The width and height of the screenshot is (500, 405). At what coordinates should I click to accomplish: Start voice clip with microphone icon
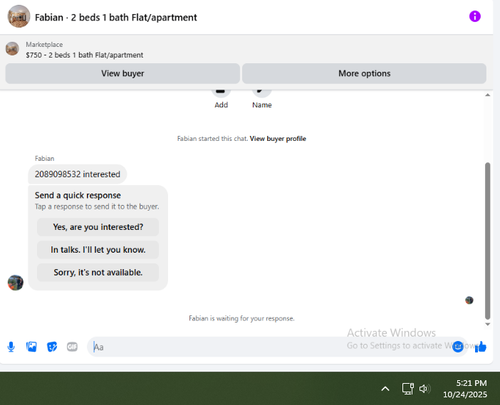pyautogui.click(x=11, y=347)
